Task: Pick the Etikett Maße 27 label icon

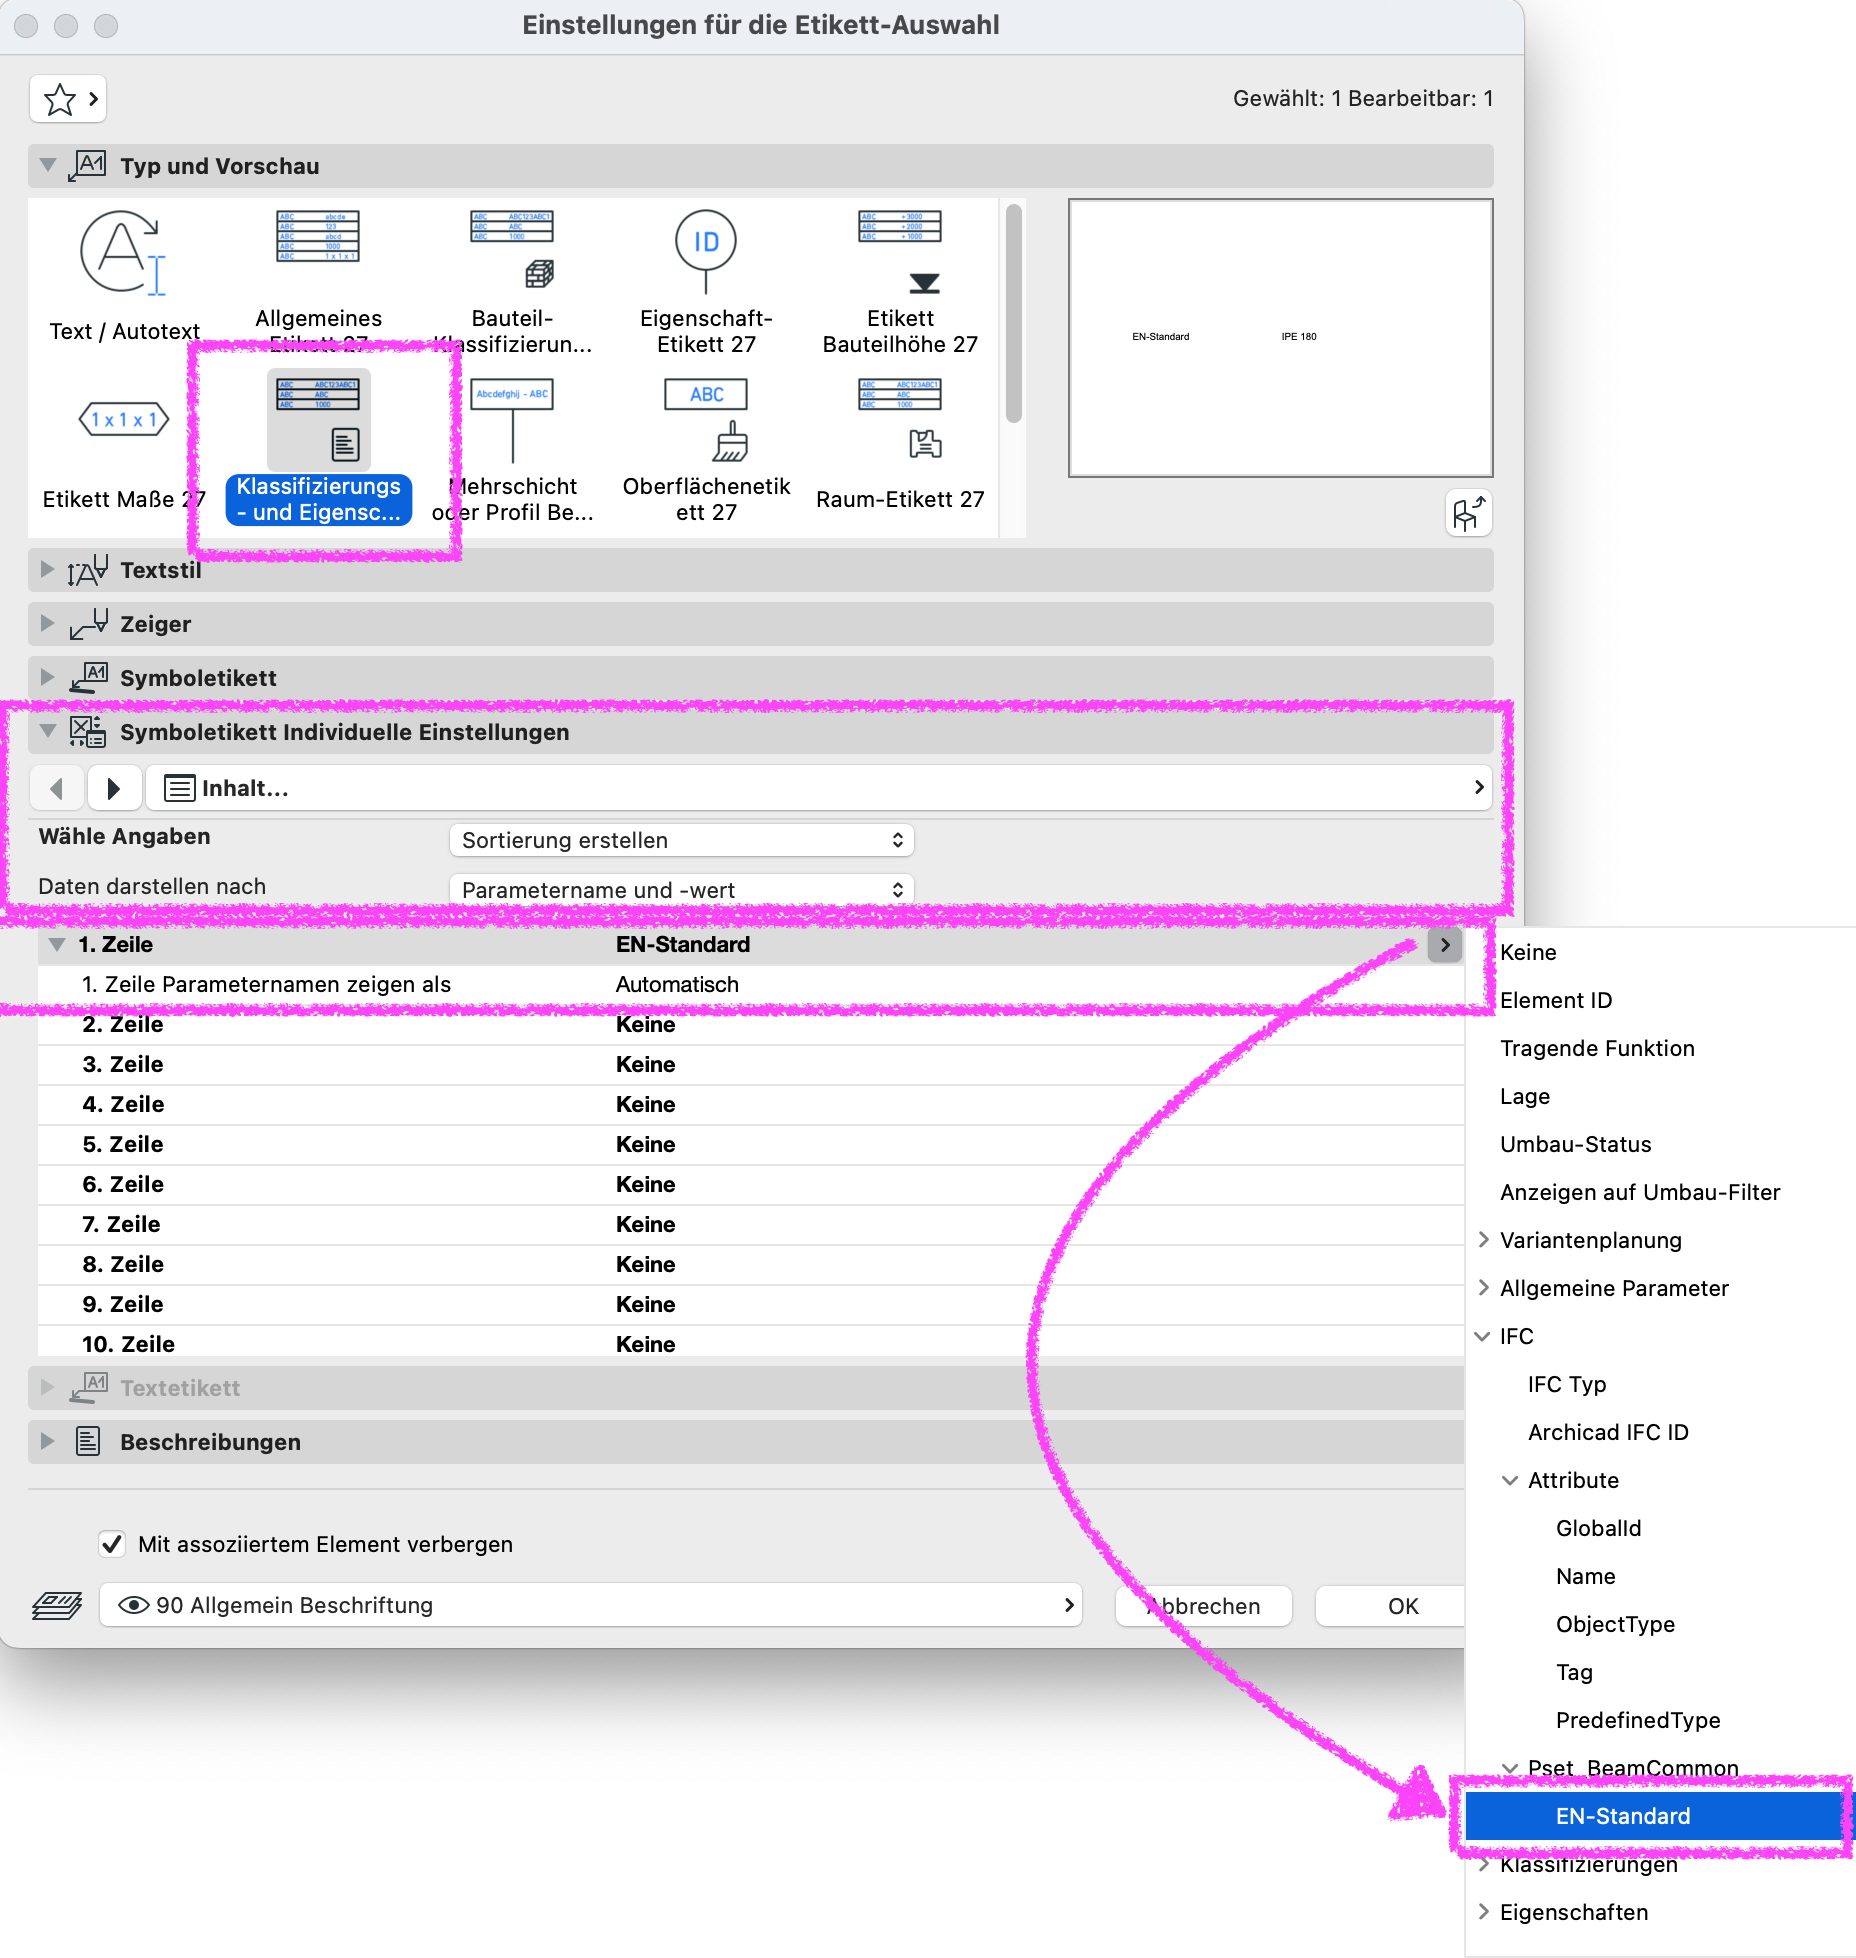Action: tap(124, 419)
